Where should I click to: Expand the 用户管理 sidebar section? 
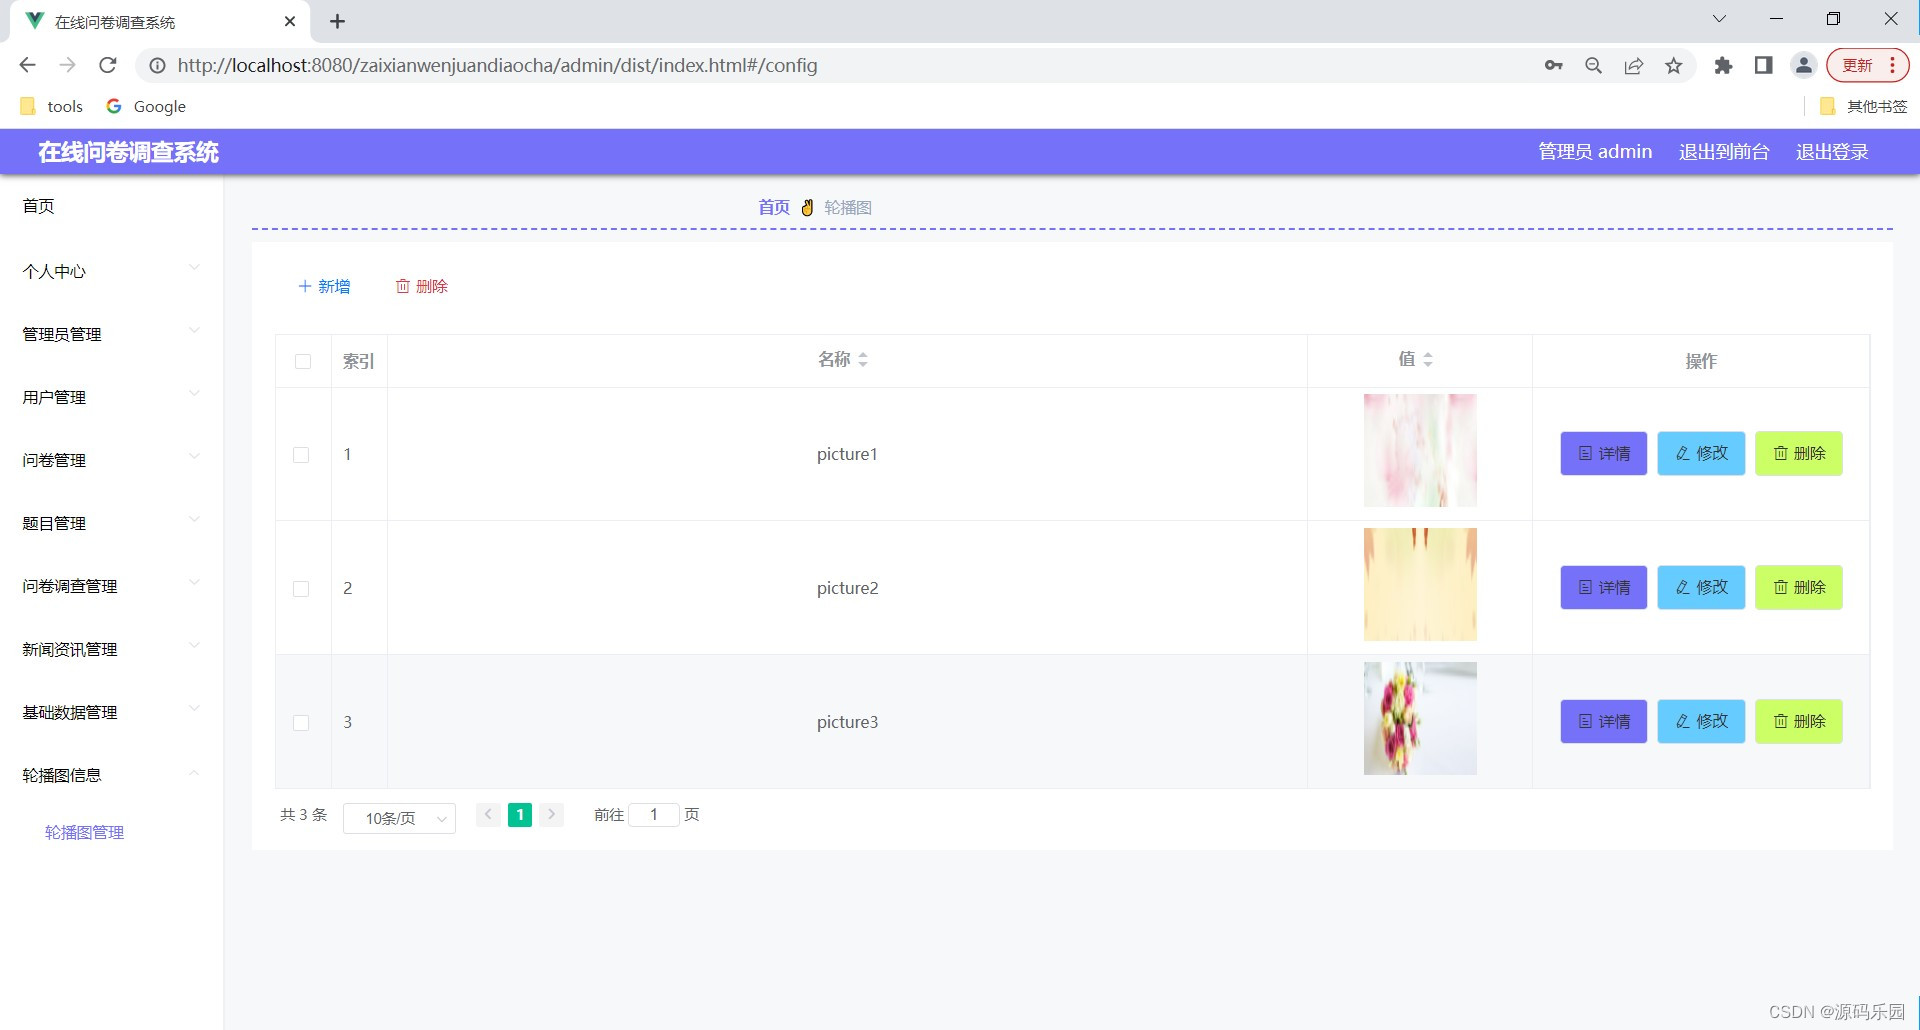pos(52,397)
